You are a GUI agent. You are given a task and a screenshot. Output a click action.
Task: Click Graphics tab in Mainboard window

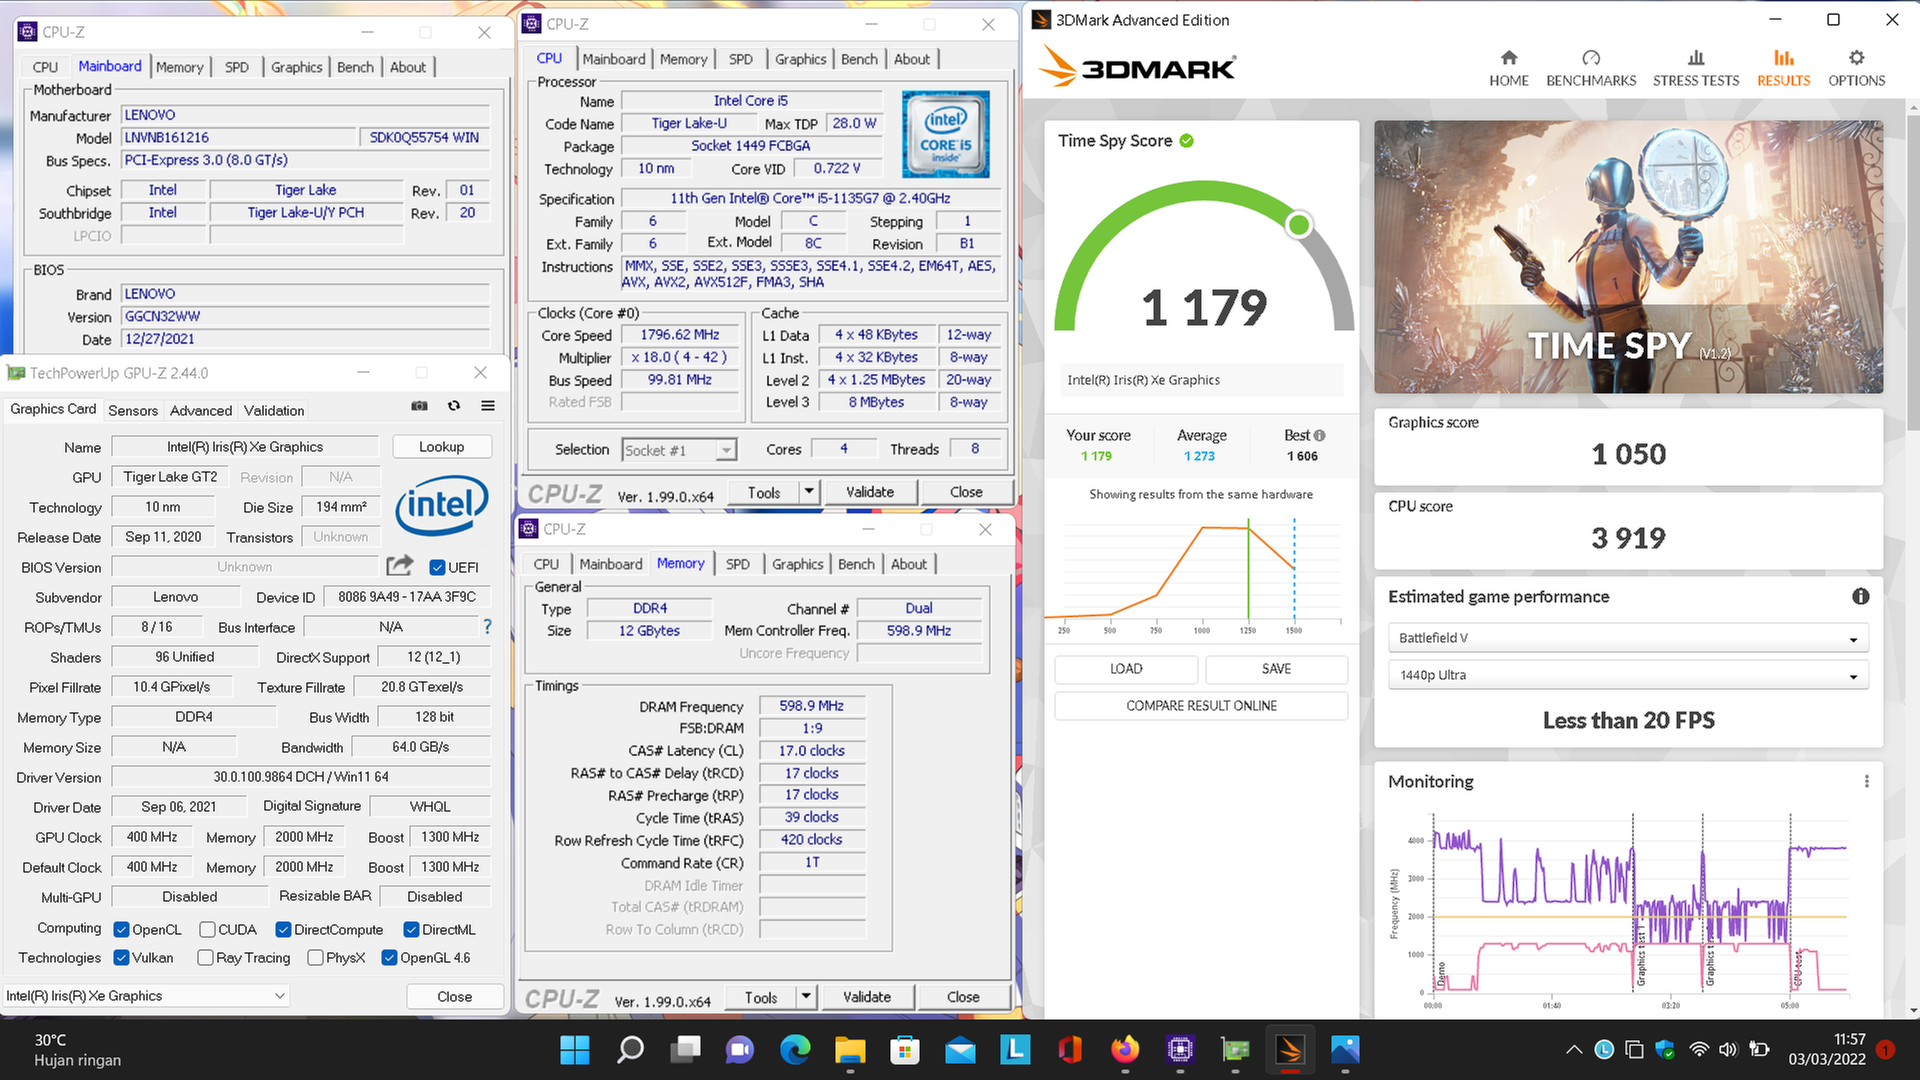296,67
